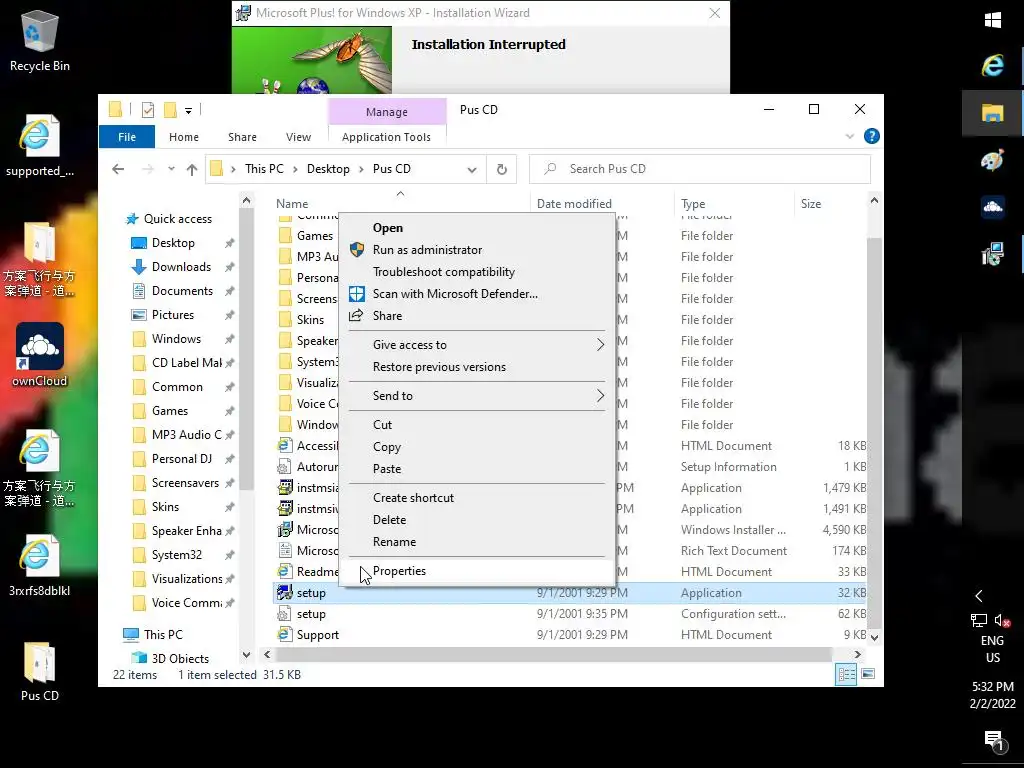Expand the recent locations dropdown arrow
1024x768 pixels.
(171, 168)
